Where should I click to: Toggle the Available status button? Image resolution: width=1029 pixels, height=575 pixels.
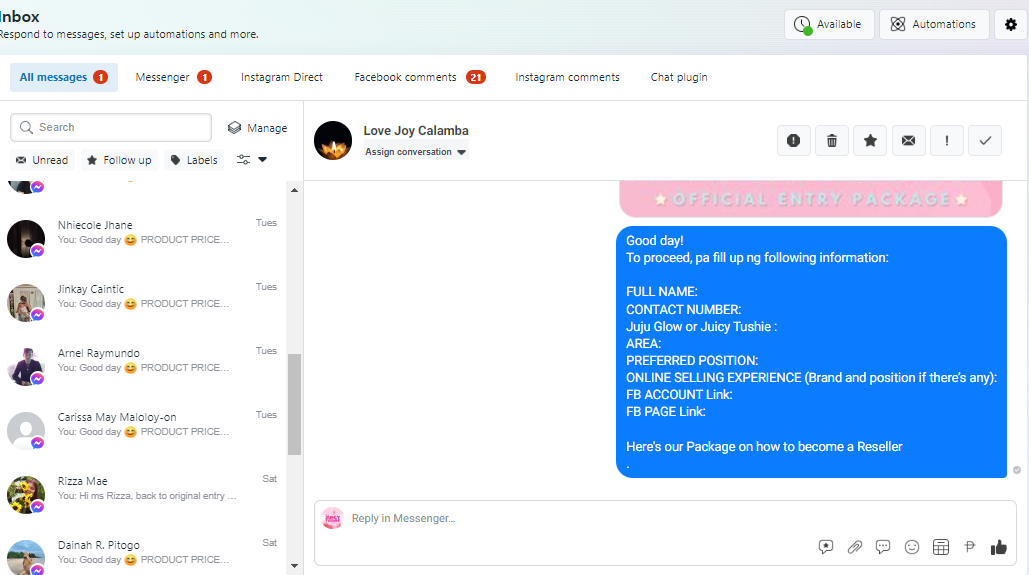click(x=829, y=24)
